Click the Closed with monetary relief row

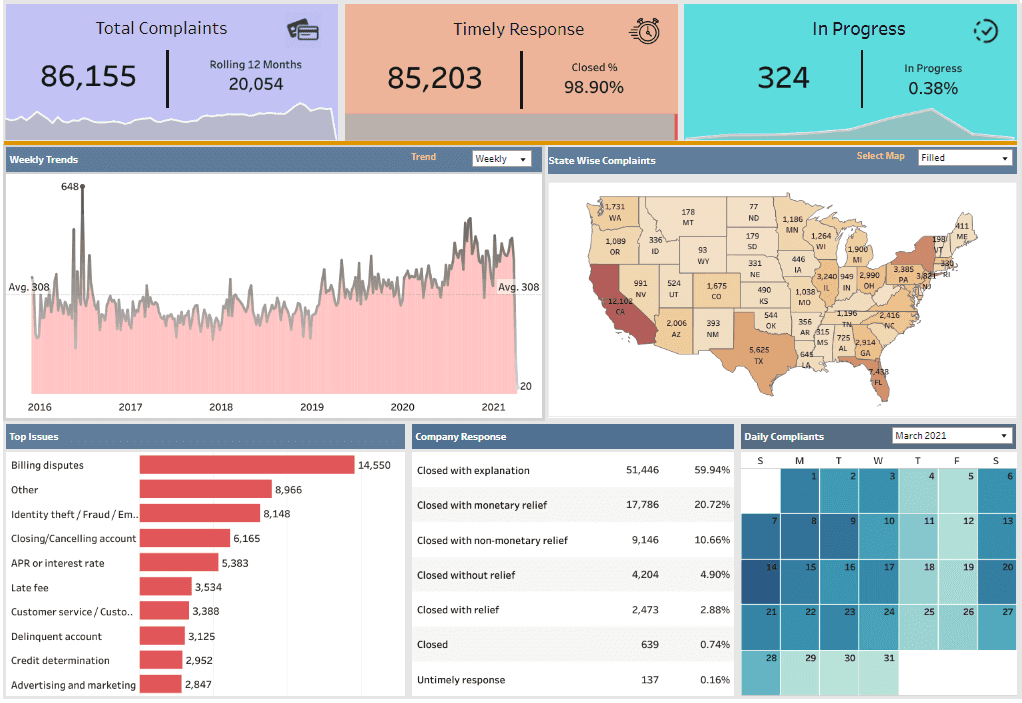[x=573, y=506]
